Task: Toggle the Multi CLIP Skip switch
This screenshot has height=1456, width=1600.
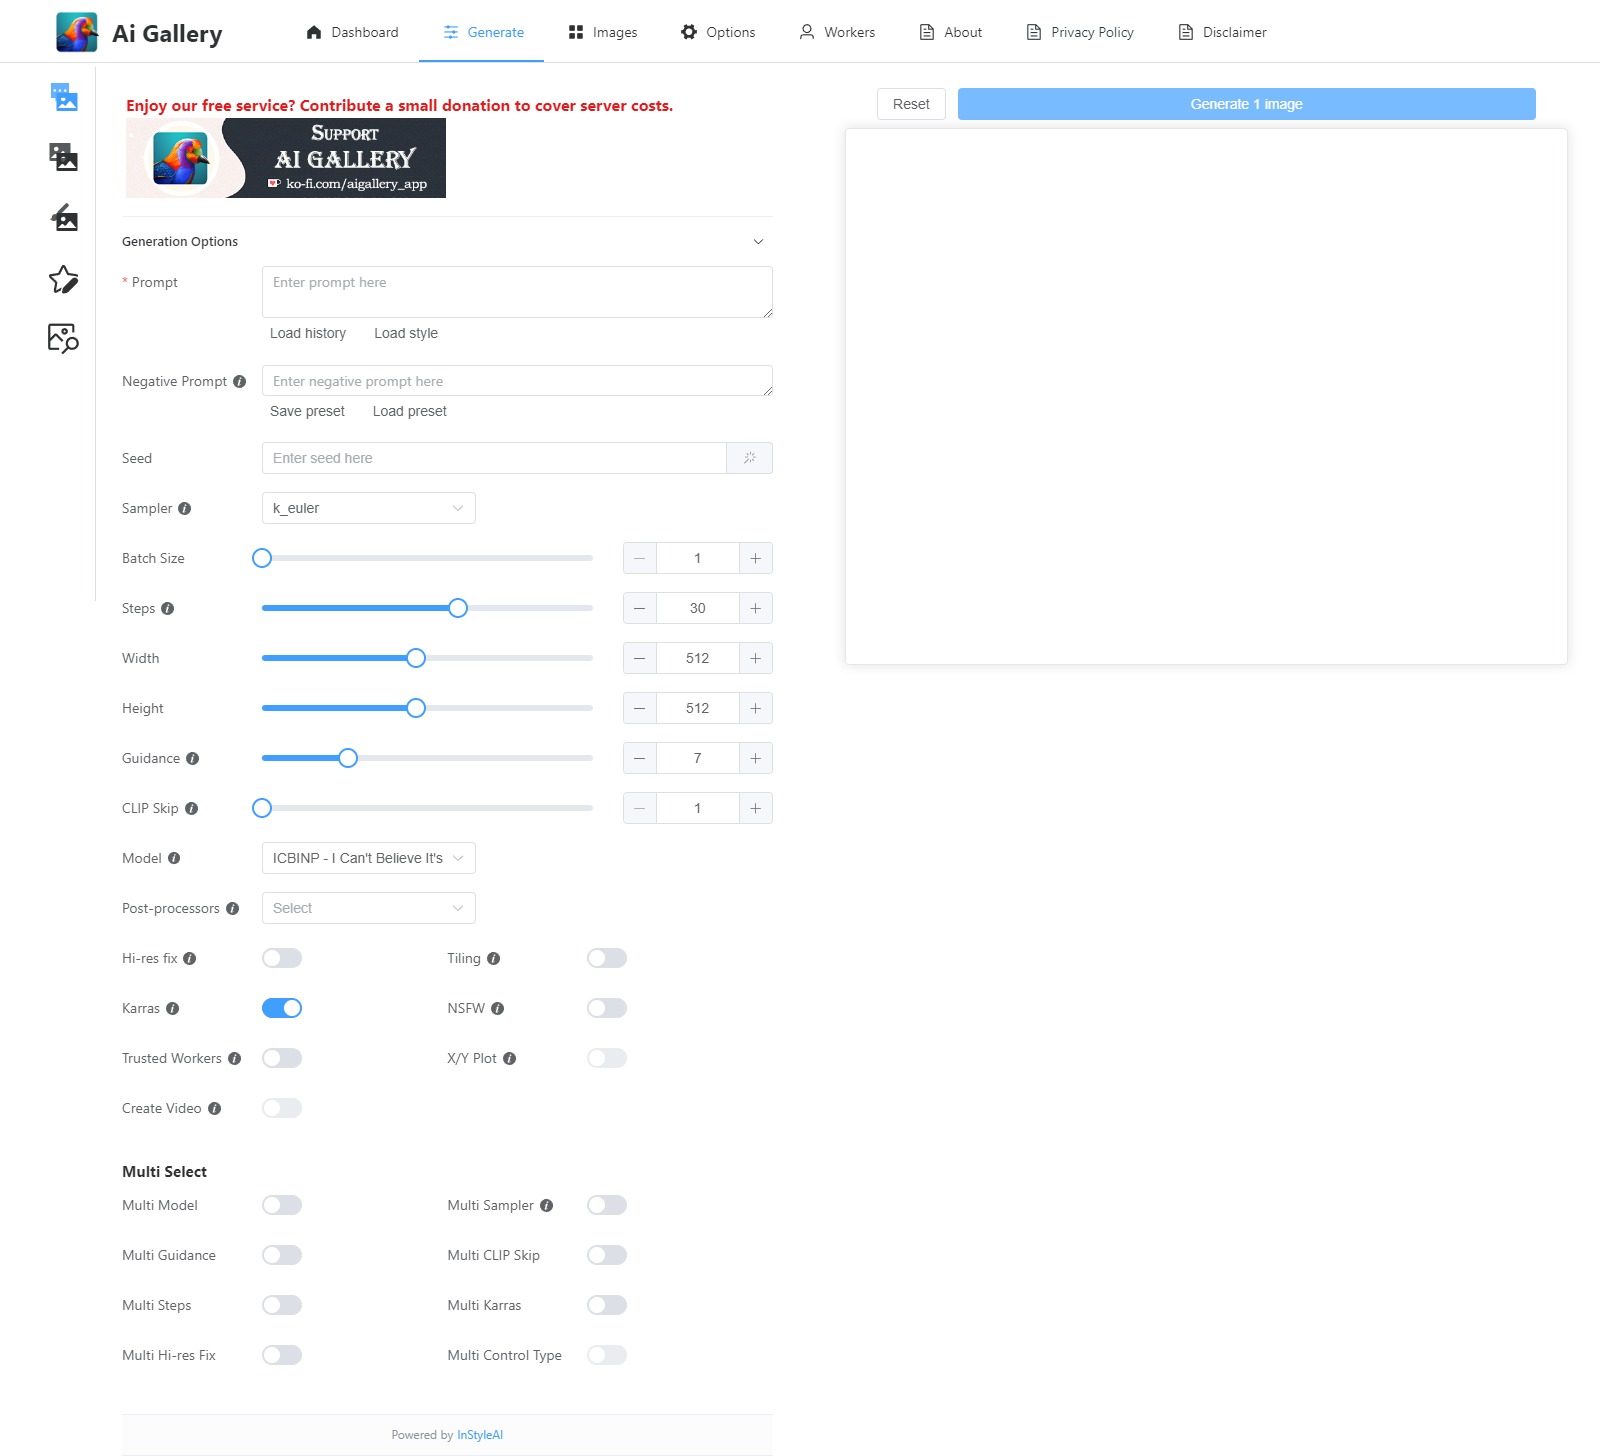Action: [x=607, y=1255]
